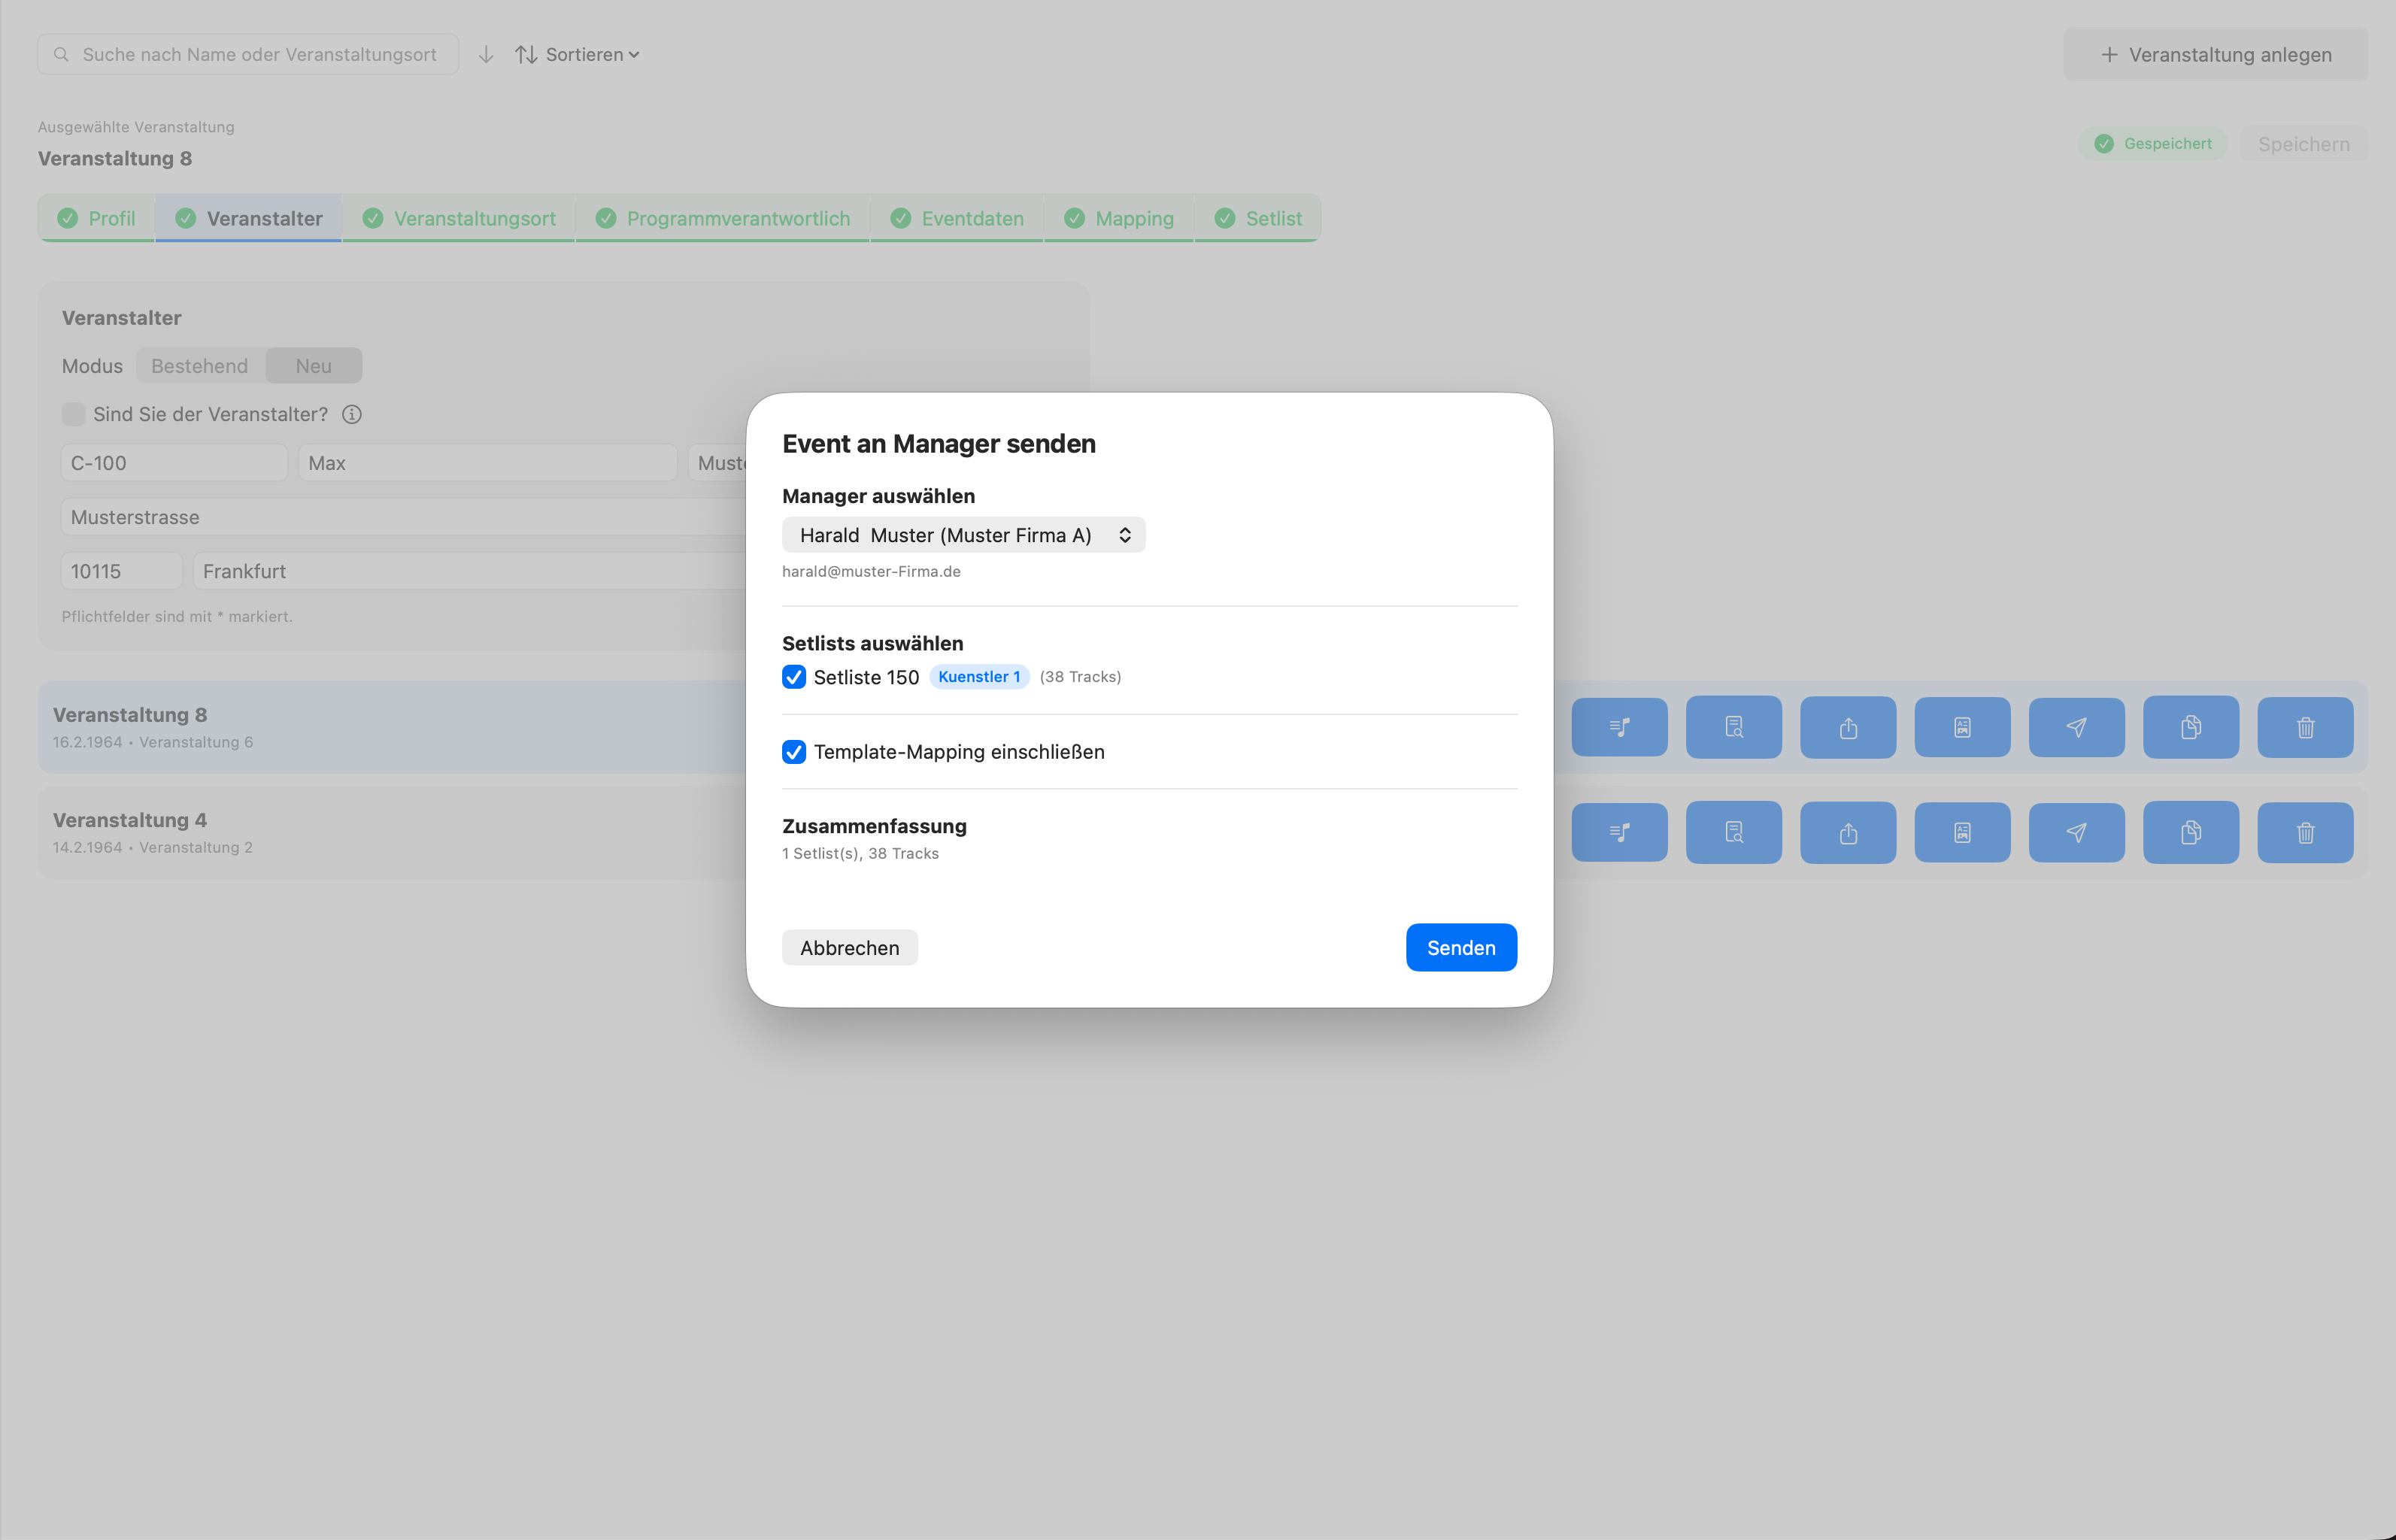Click the share icon in Veranstaltung 8 row
The image size is (2396, 1540).
(x=1847, y=727)
